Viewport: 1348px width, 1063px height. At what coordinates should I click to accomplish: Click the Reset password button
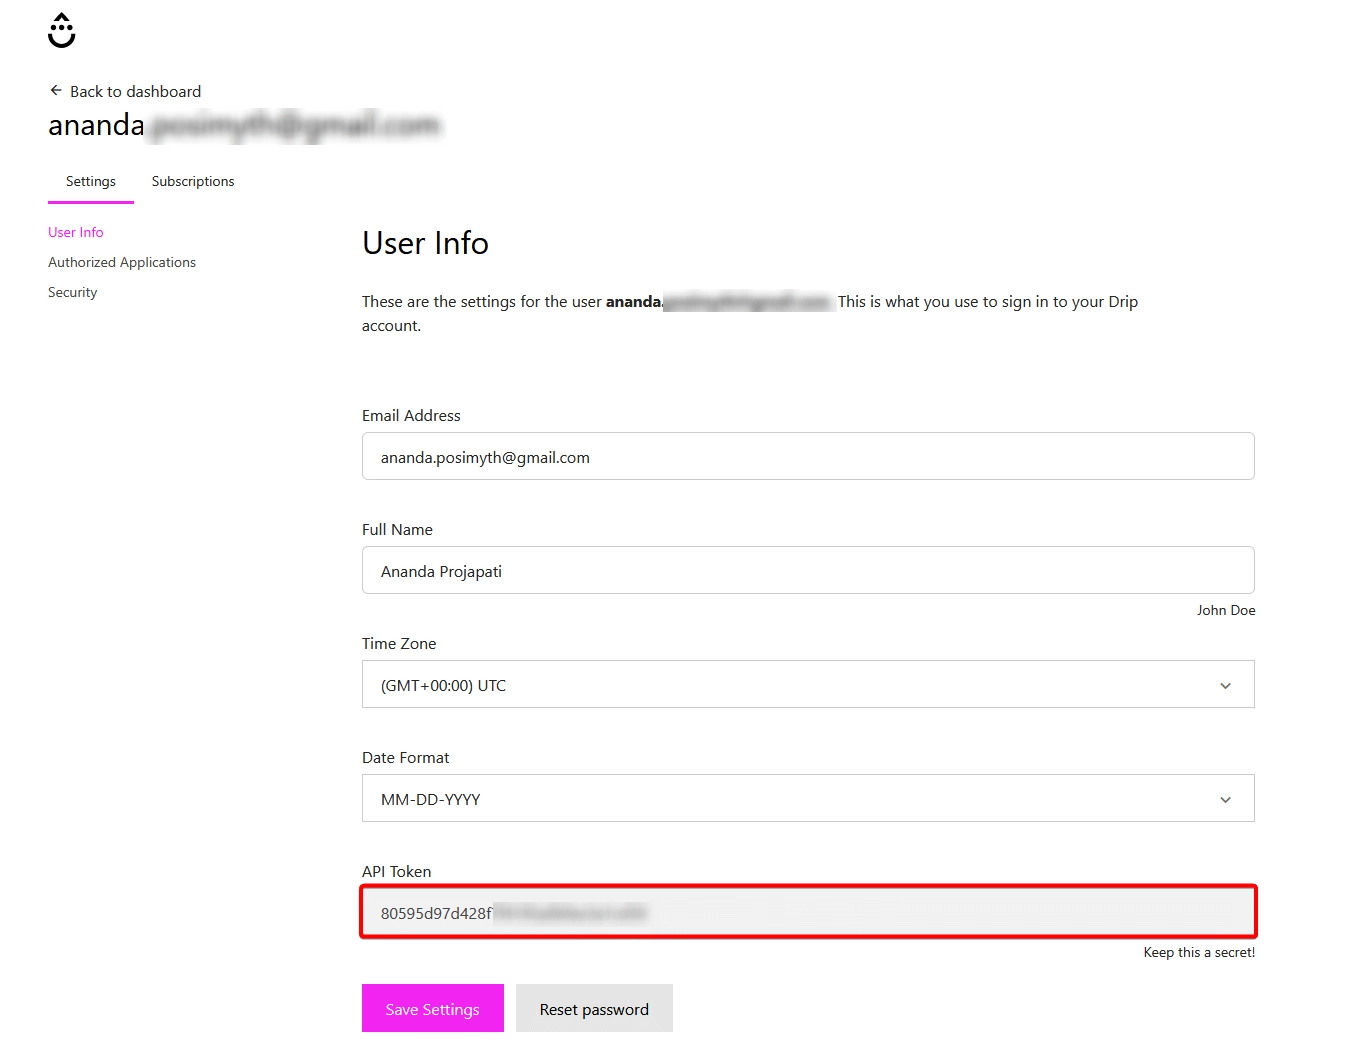pos(594,1009)
